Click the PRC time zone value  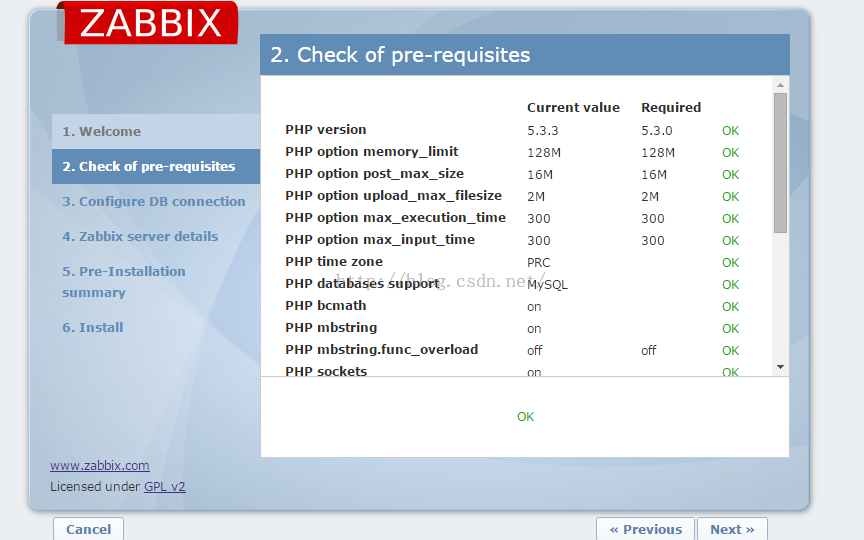[x=538, y=263]
